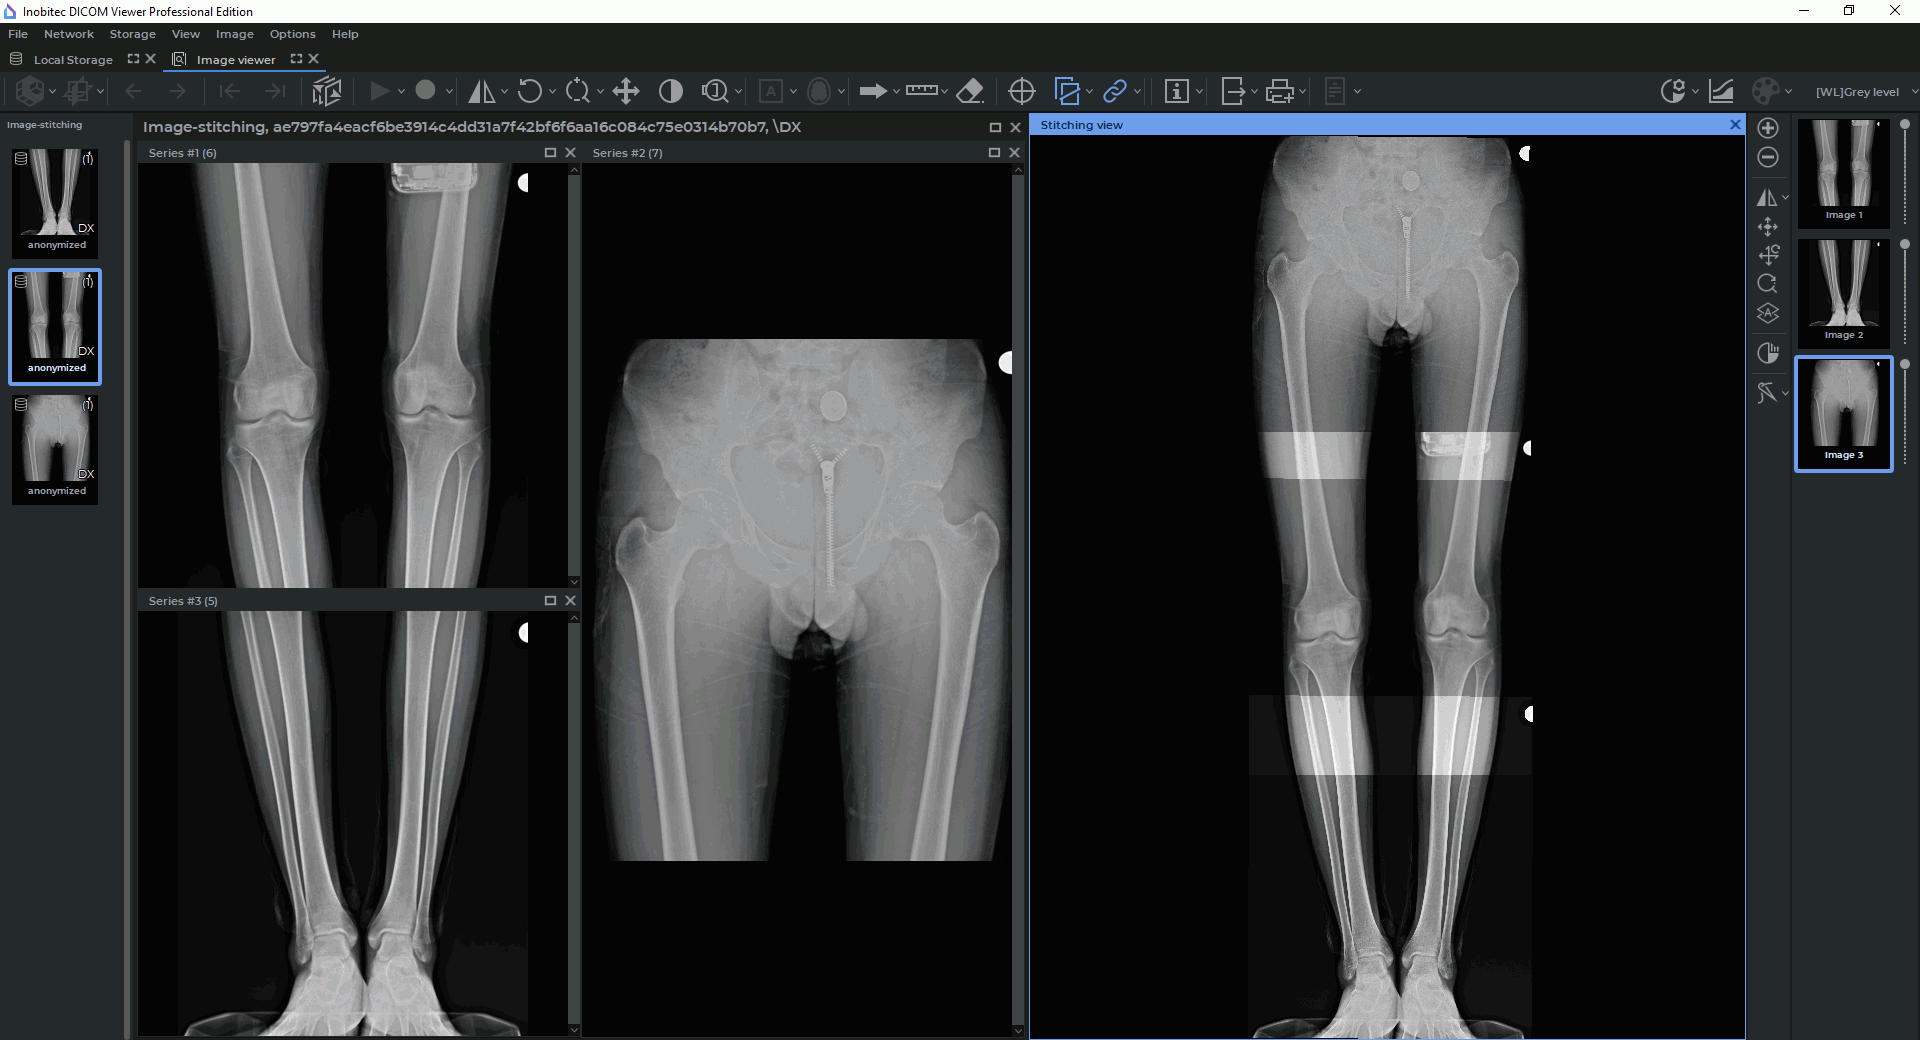Close the Series #3 (5) panel
The height and width of the screenshot is (1040, 1920).
click(570, 601)
